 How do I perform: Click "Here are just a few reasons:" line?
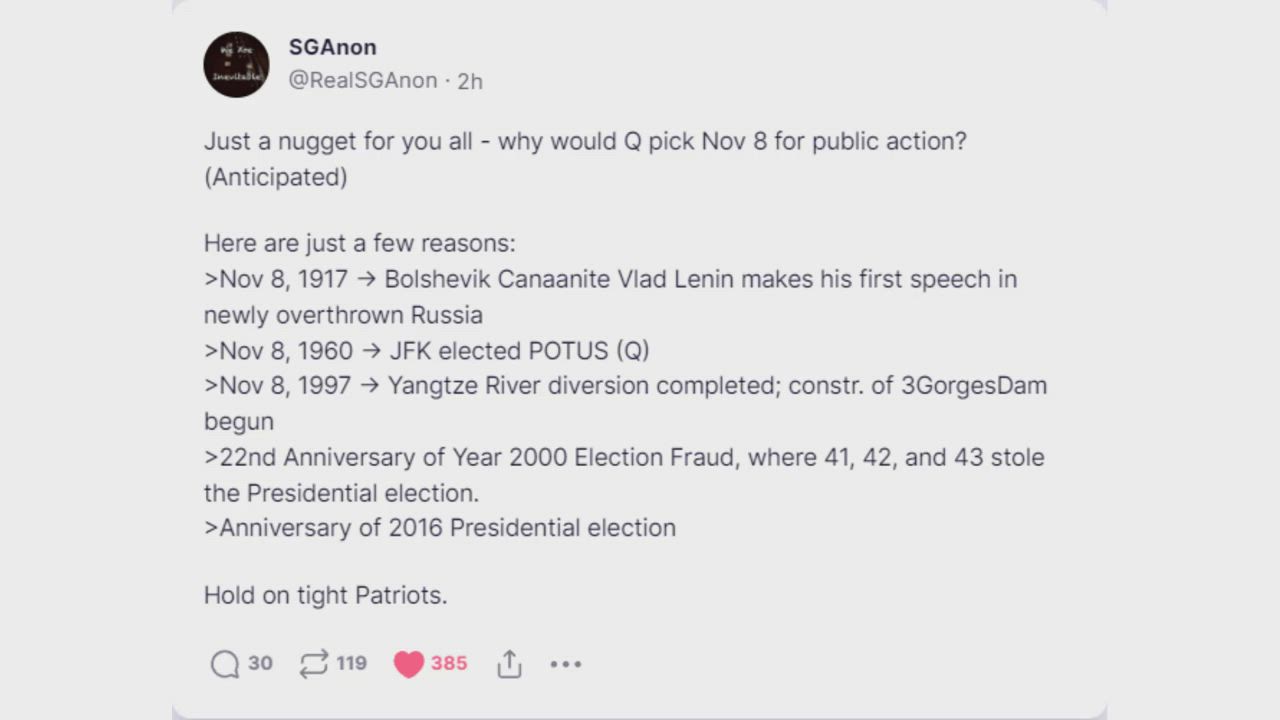[x=359, y=243]
